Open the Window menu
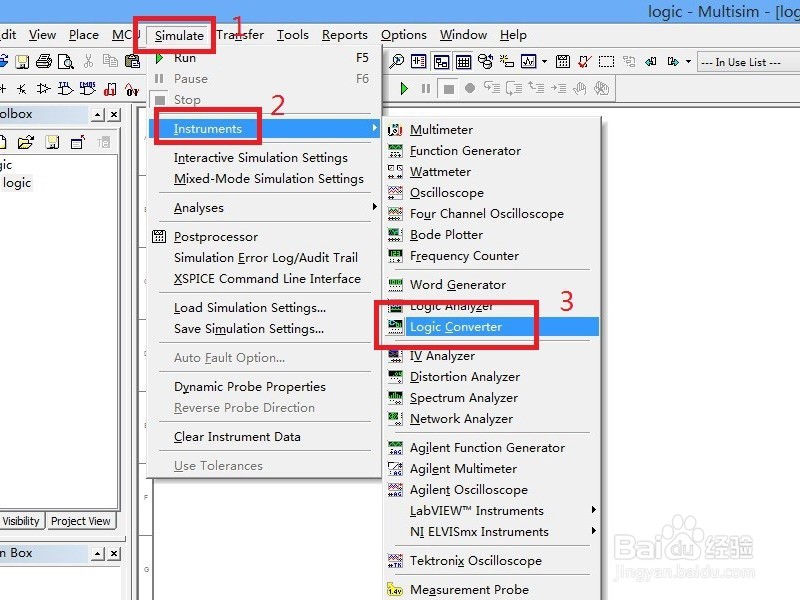The height and width of the screenshot is (600, 800). pyautogui.click(x=463, y=35)
